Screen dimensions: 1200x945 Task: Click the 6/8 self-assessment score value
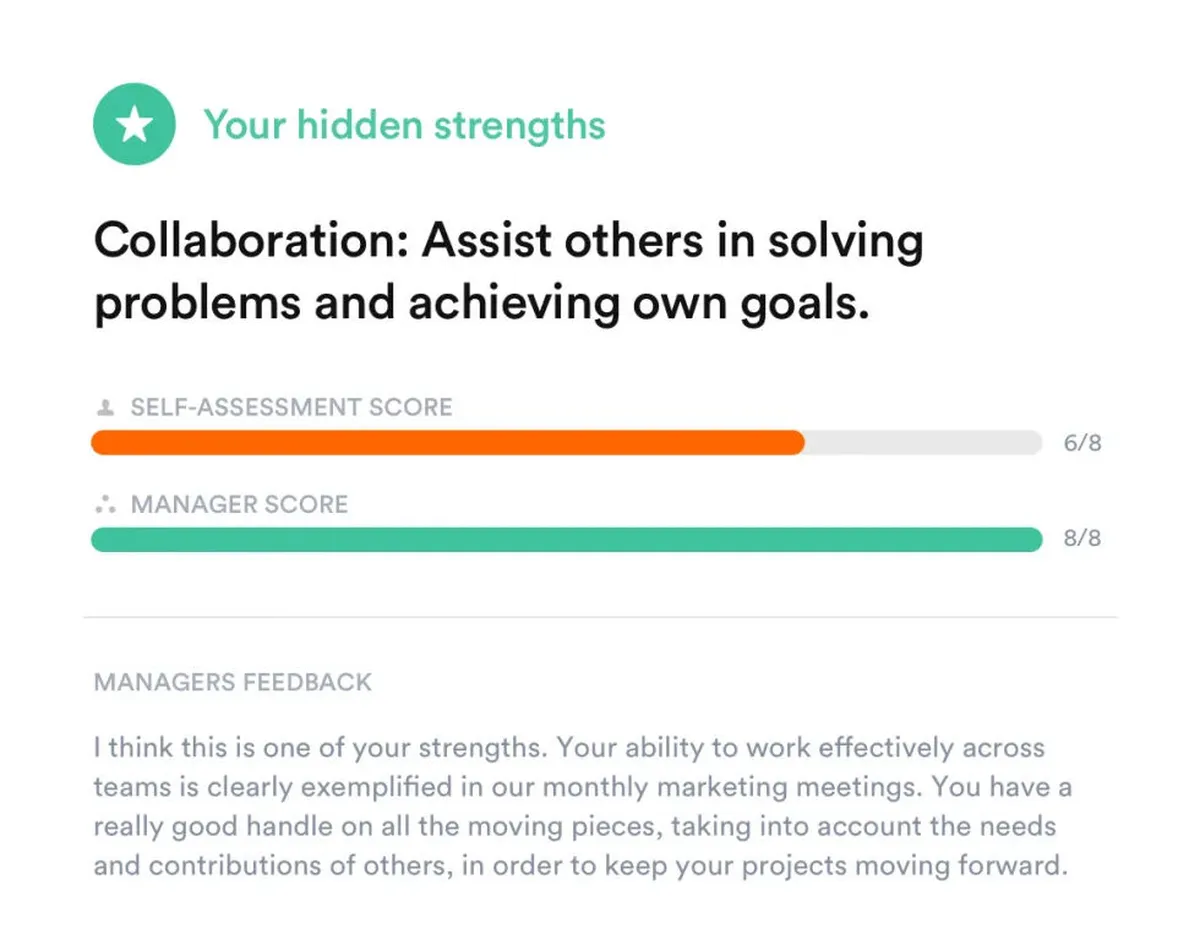click(x=1082, y=444)
